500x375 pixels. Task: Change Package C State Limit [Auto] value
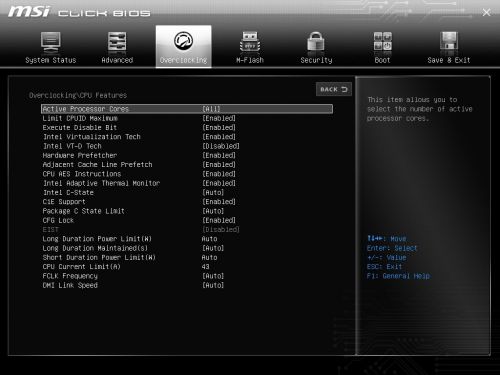(x=213, y=211)
